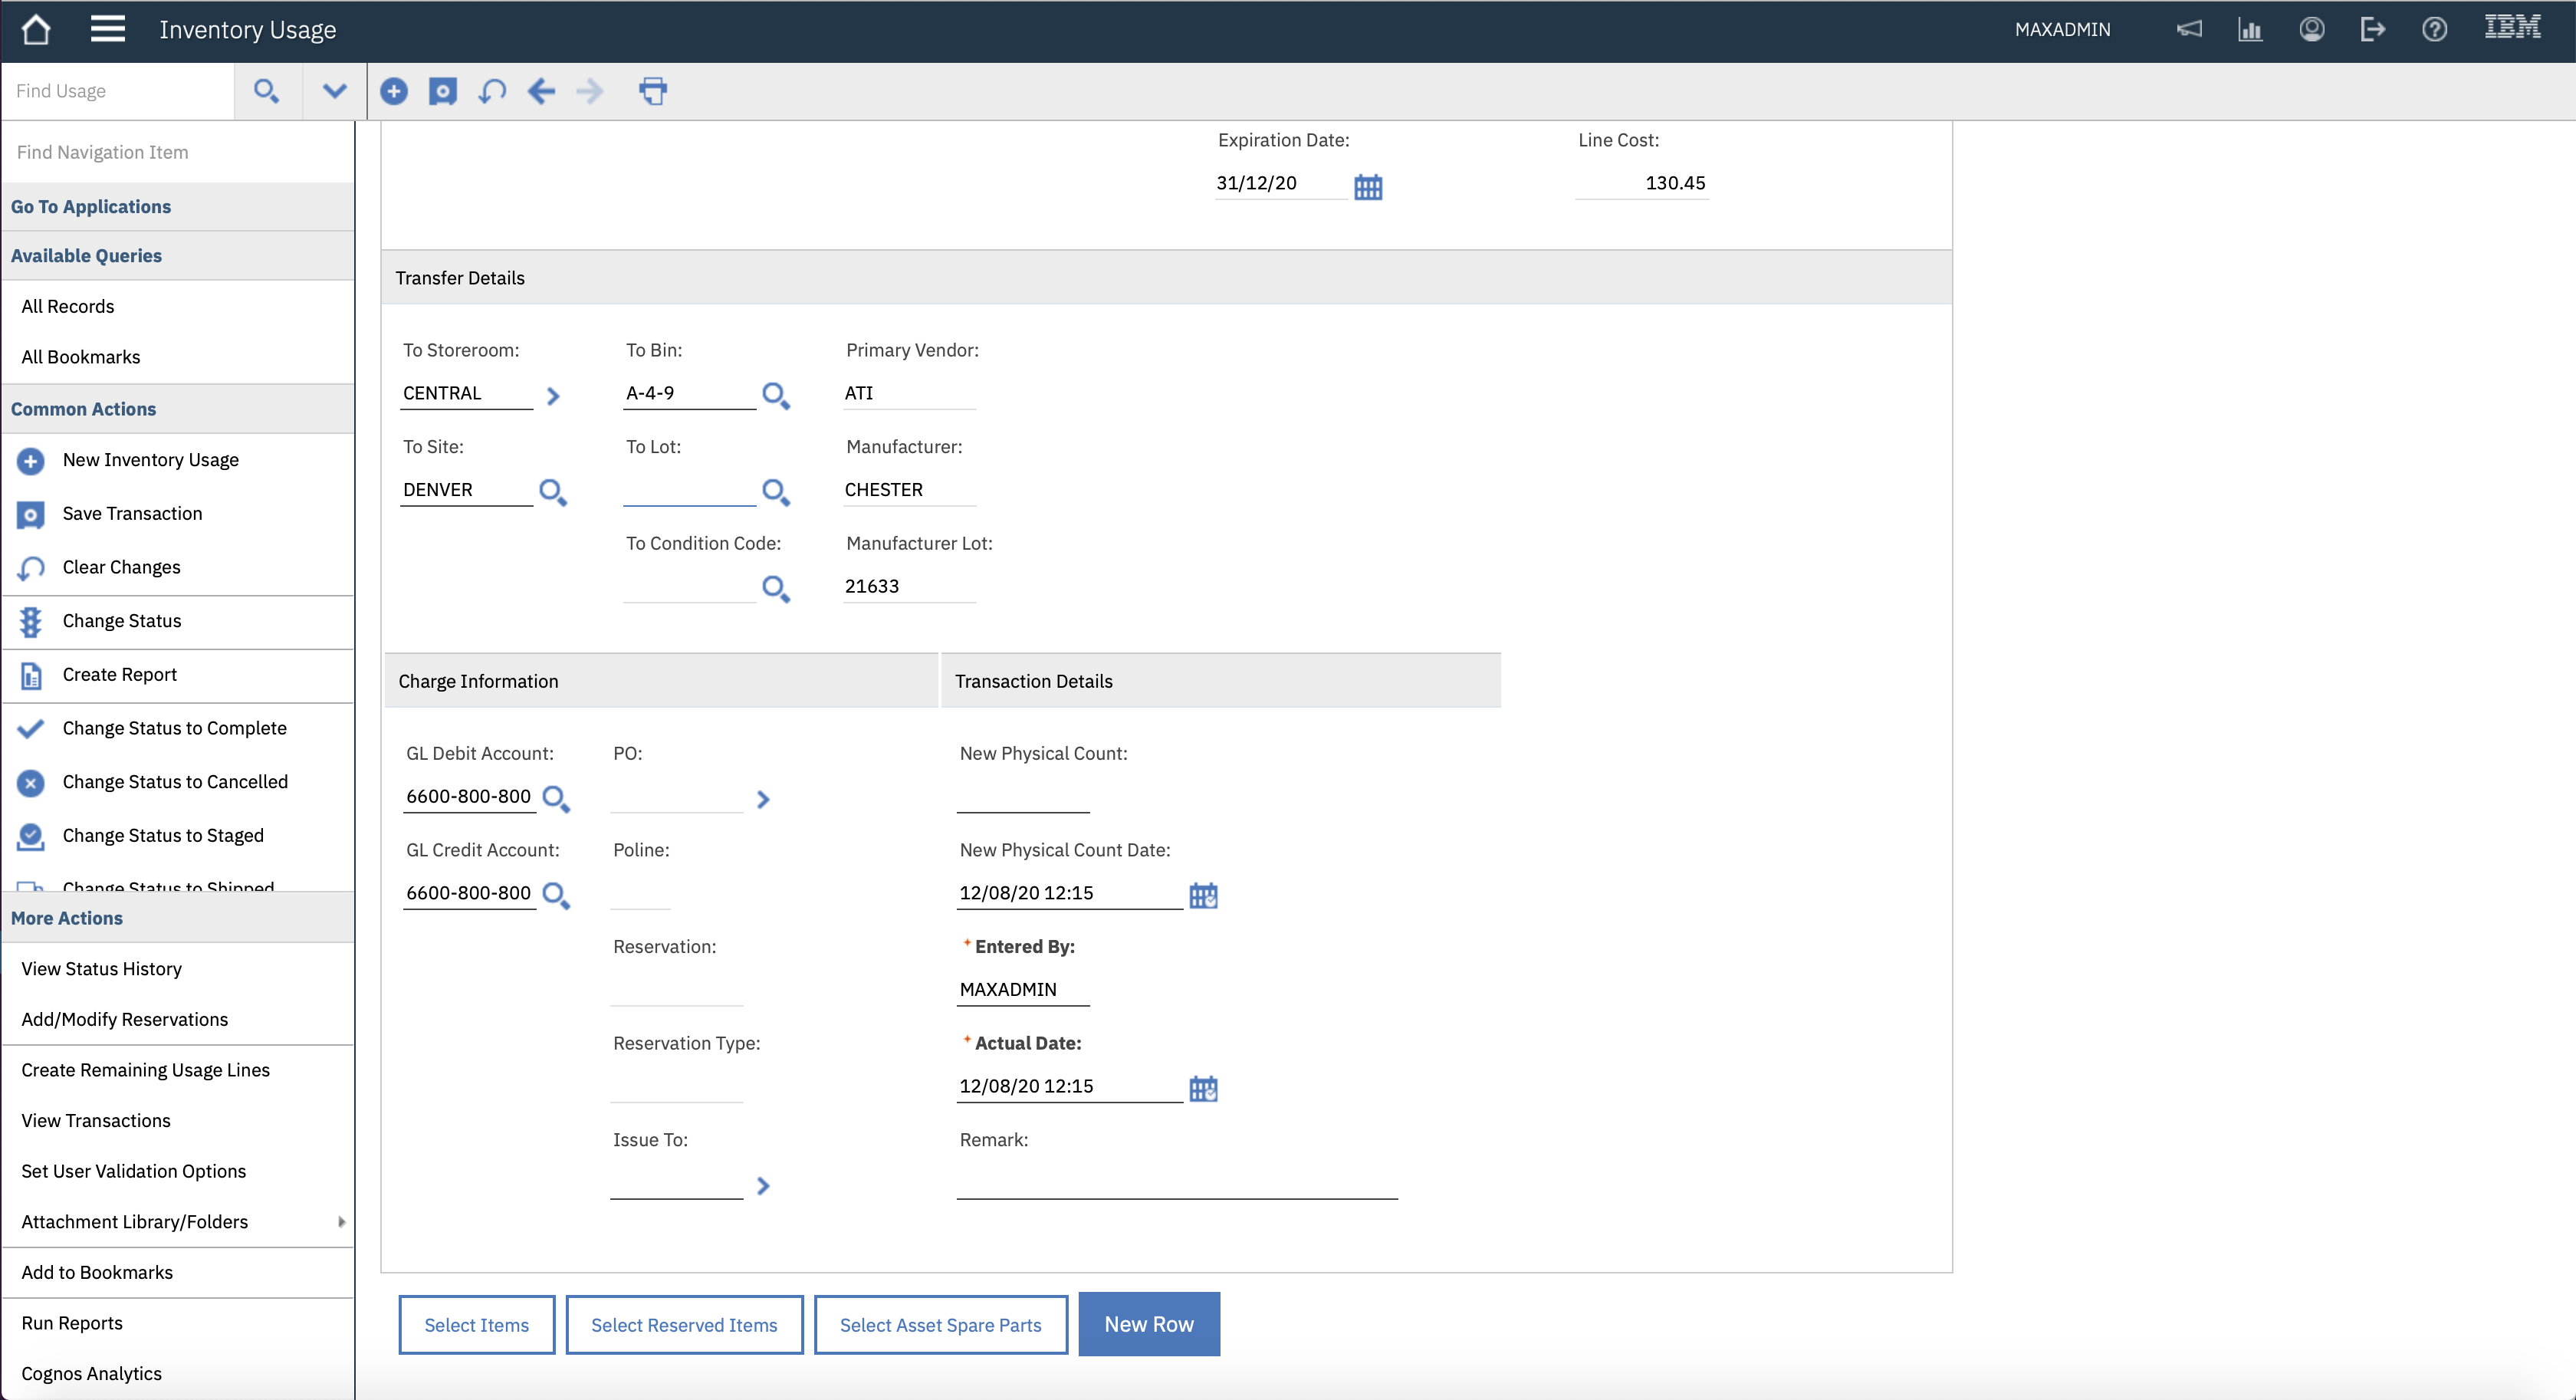Click the previous record arrow in the toolbar
The height and width of the screenshot is (1400, 2576).
coord(542,91)
